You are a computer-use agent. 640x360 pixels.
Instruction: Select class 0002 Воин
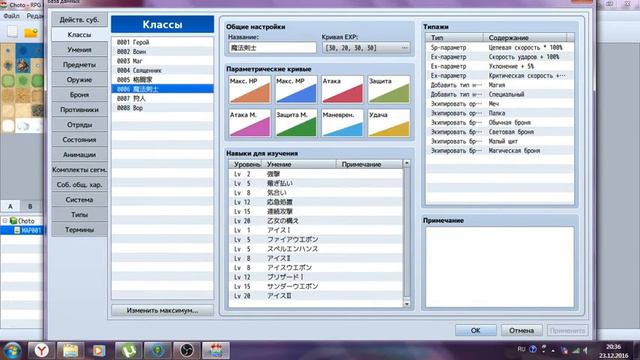pyautogui.click(x=162, y=51)
